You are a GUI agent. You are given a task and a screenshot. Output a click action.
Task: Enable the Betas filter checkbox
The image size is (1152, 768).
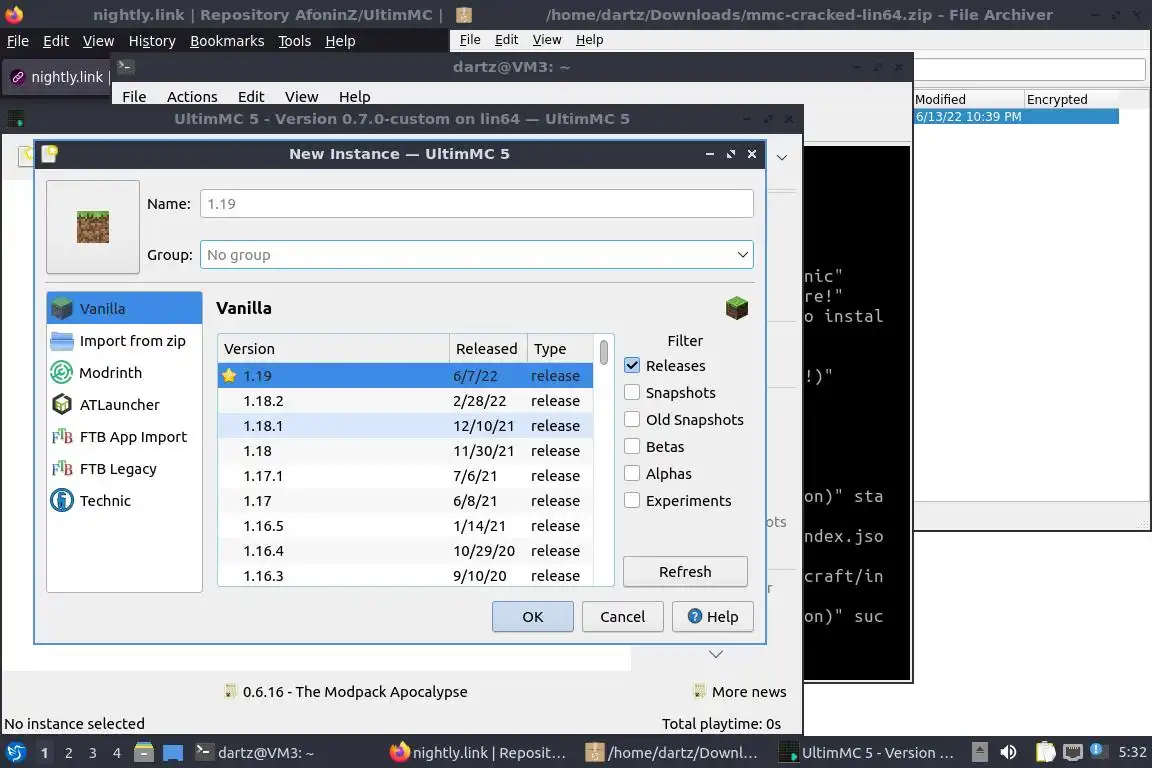coord(632,447)
